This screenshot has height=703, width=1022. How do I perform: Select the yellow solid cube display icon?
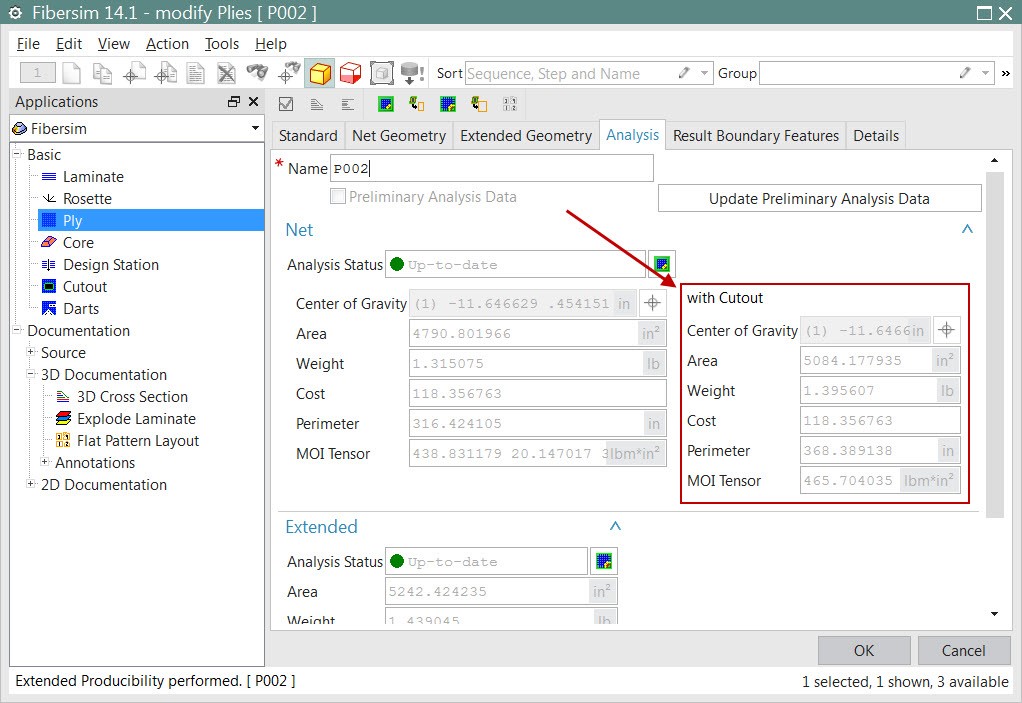(x=320, y=72)
